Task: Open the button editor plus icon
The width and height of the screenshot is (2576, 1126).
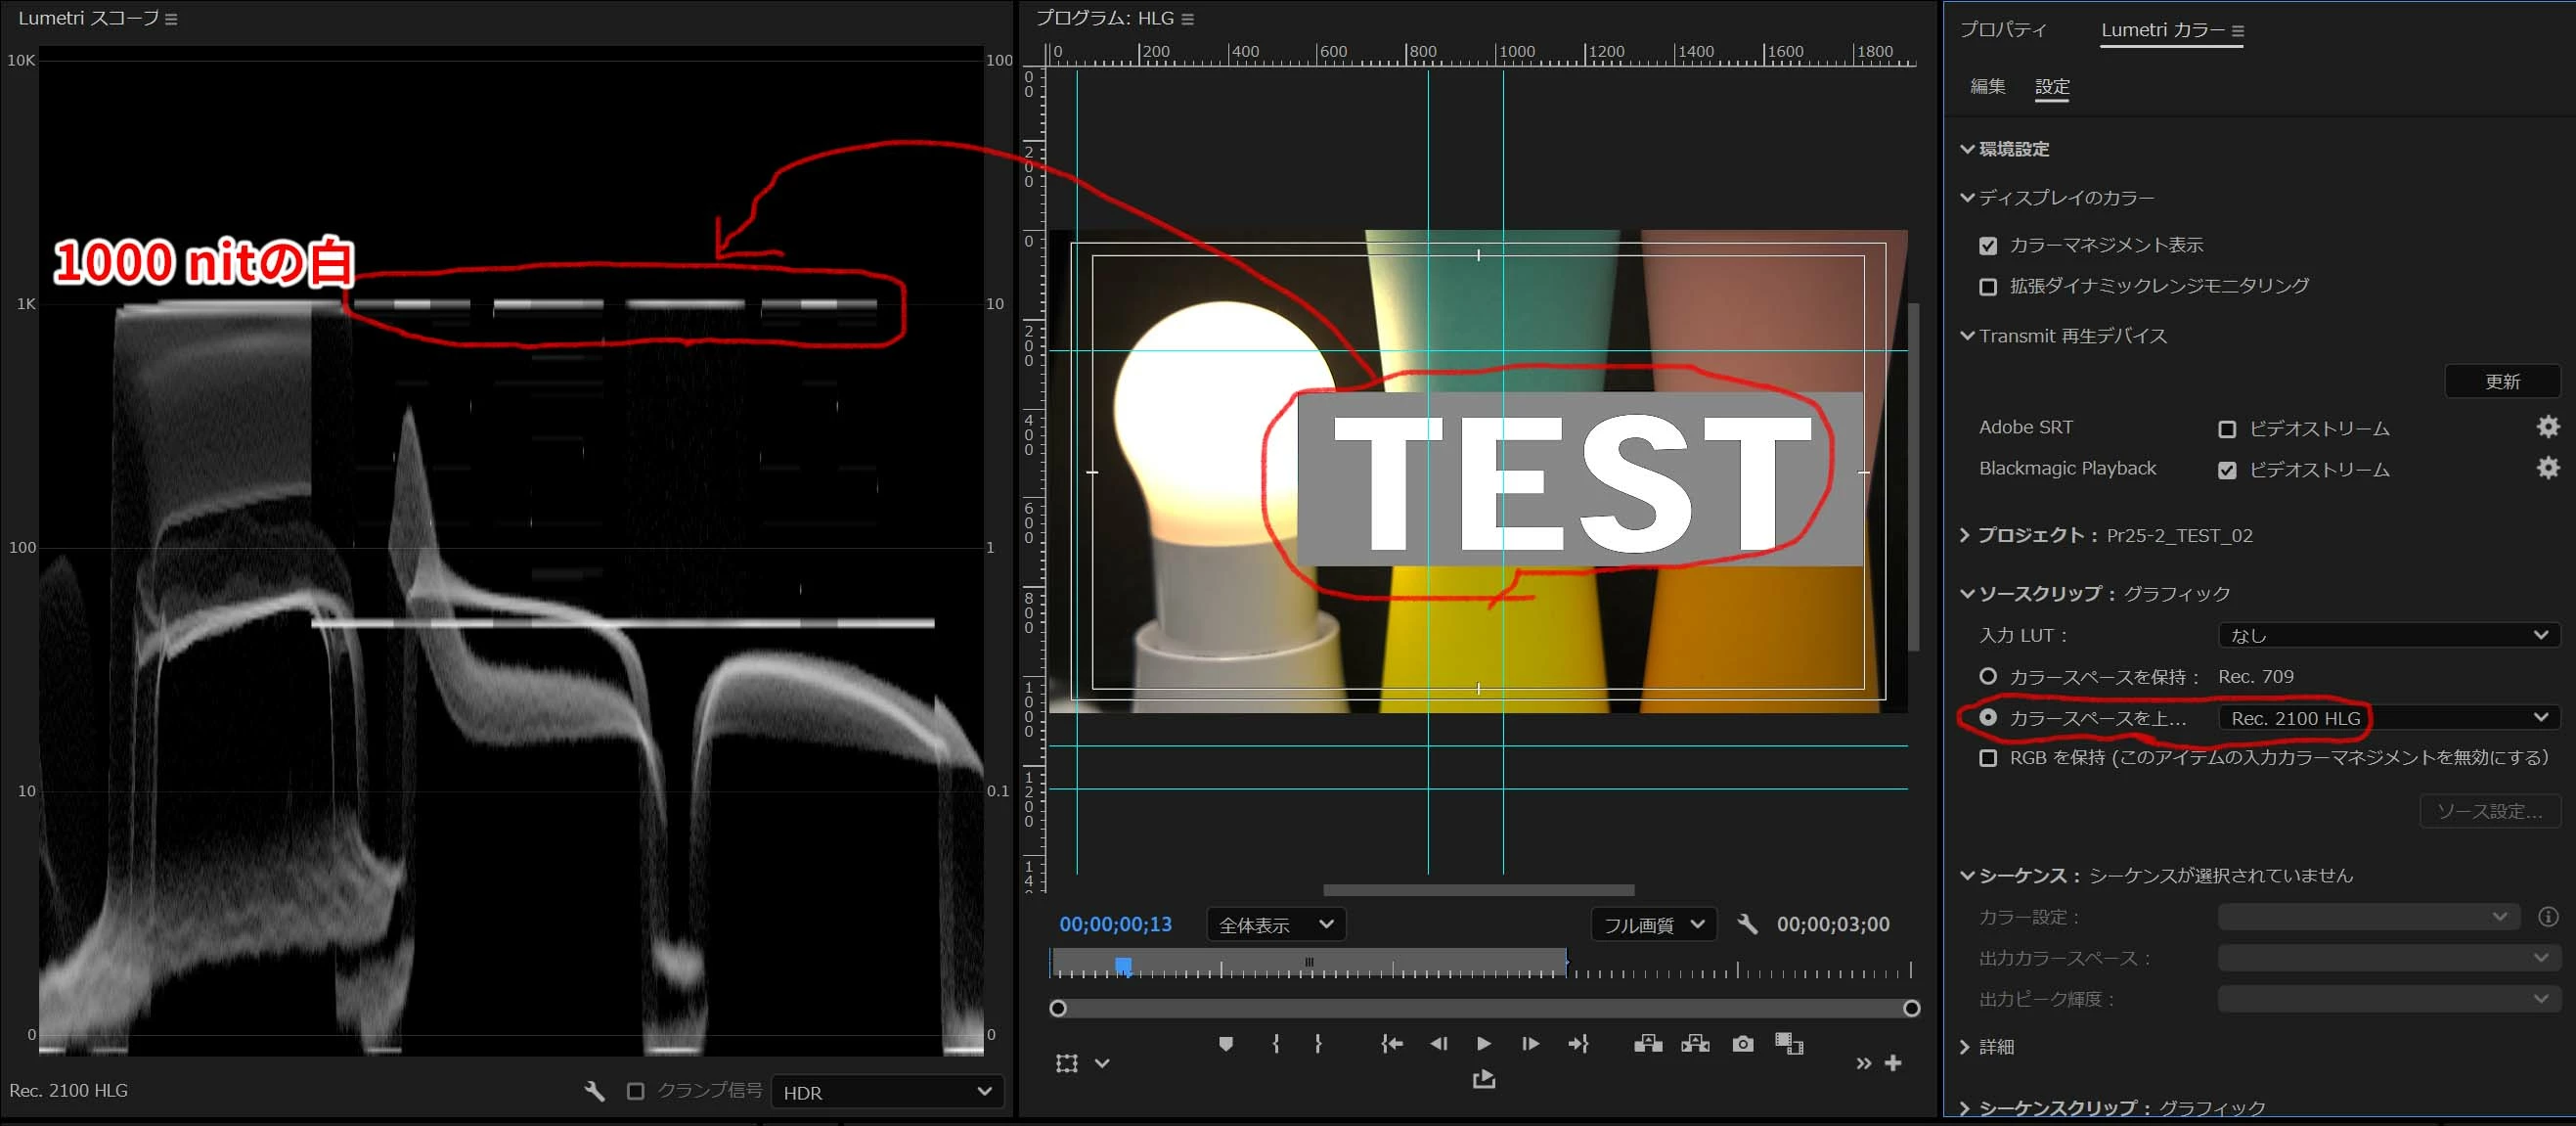Action: pos(1893,1063)
